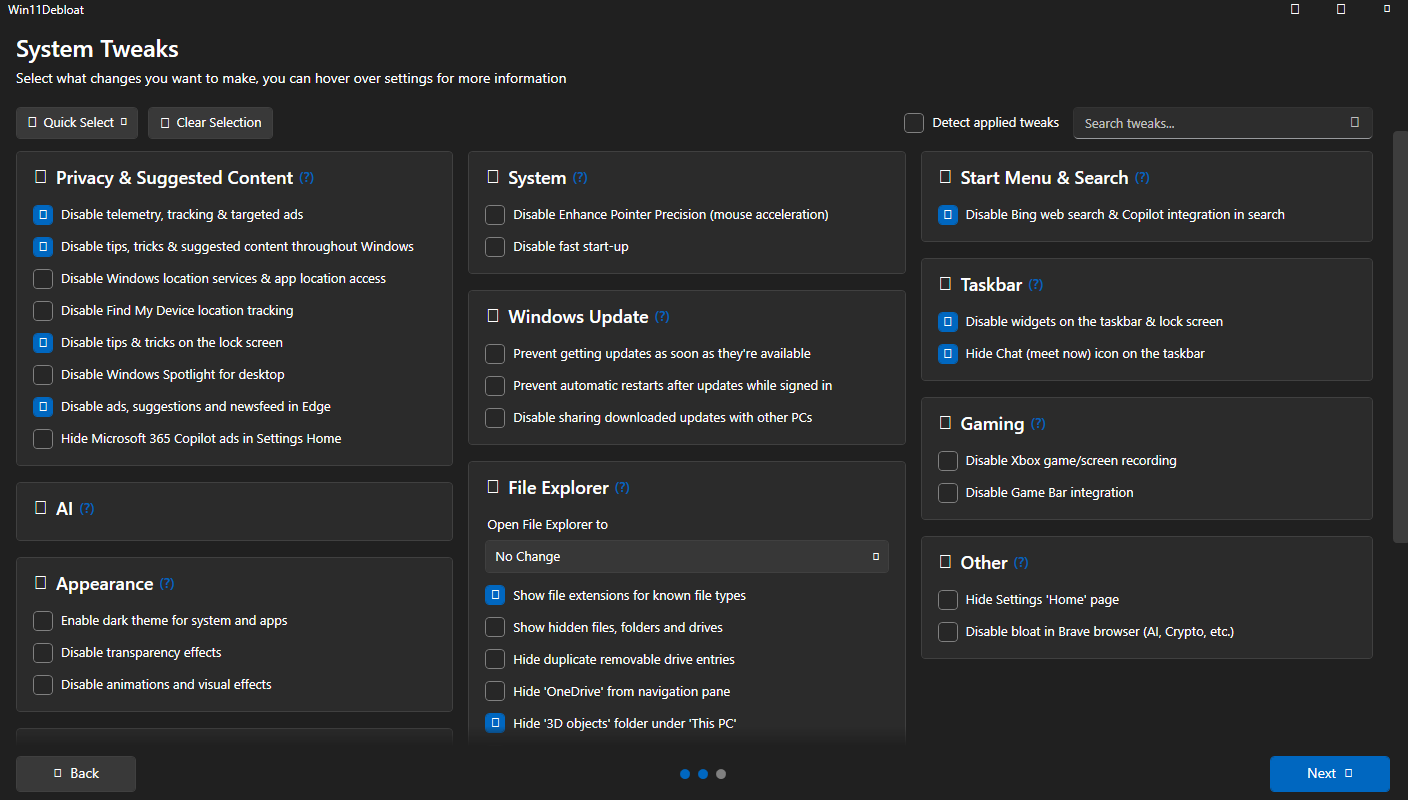Check Disable fast start-up
1408x800 pixels.
point(495,247)
